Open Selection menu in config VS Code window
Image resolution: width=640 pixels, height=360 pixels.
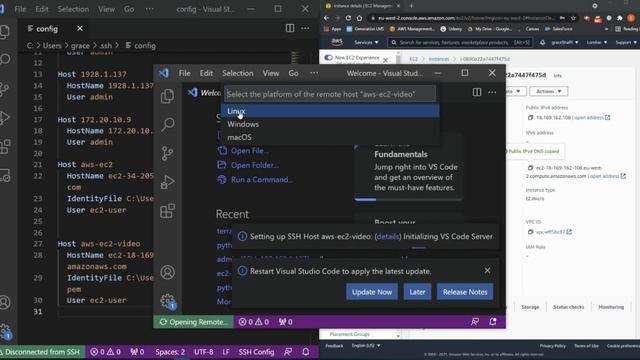[73, 9]
